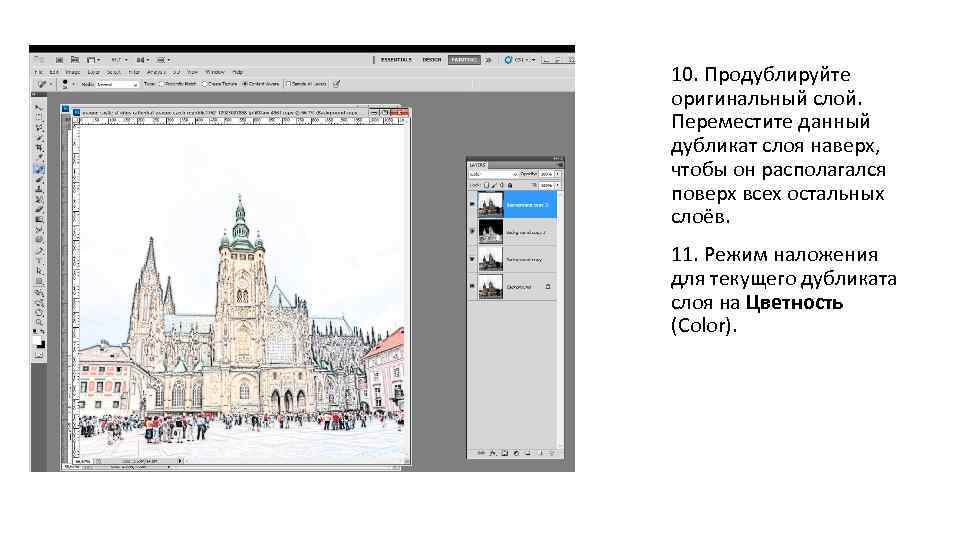Click the lock icon on Background layer
The image size is (960, 540).
548,287
